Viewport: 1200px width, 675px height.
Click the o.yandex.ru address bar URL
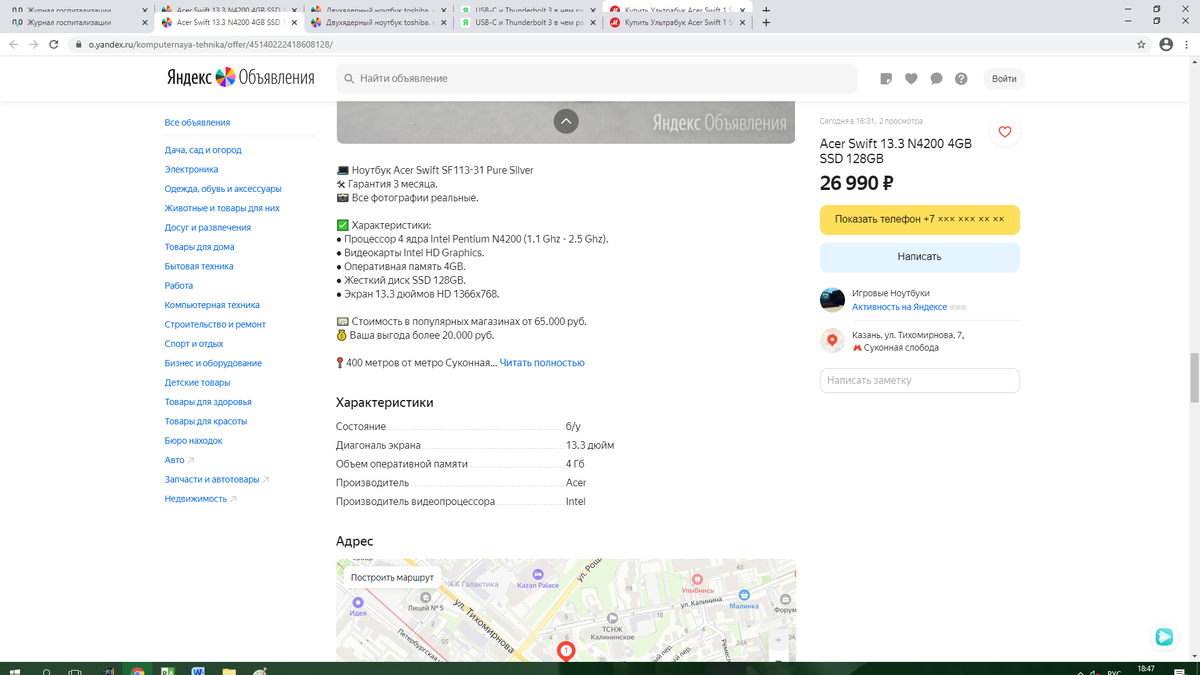(x=210, y=45)
